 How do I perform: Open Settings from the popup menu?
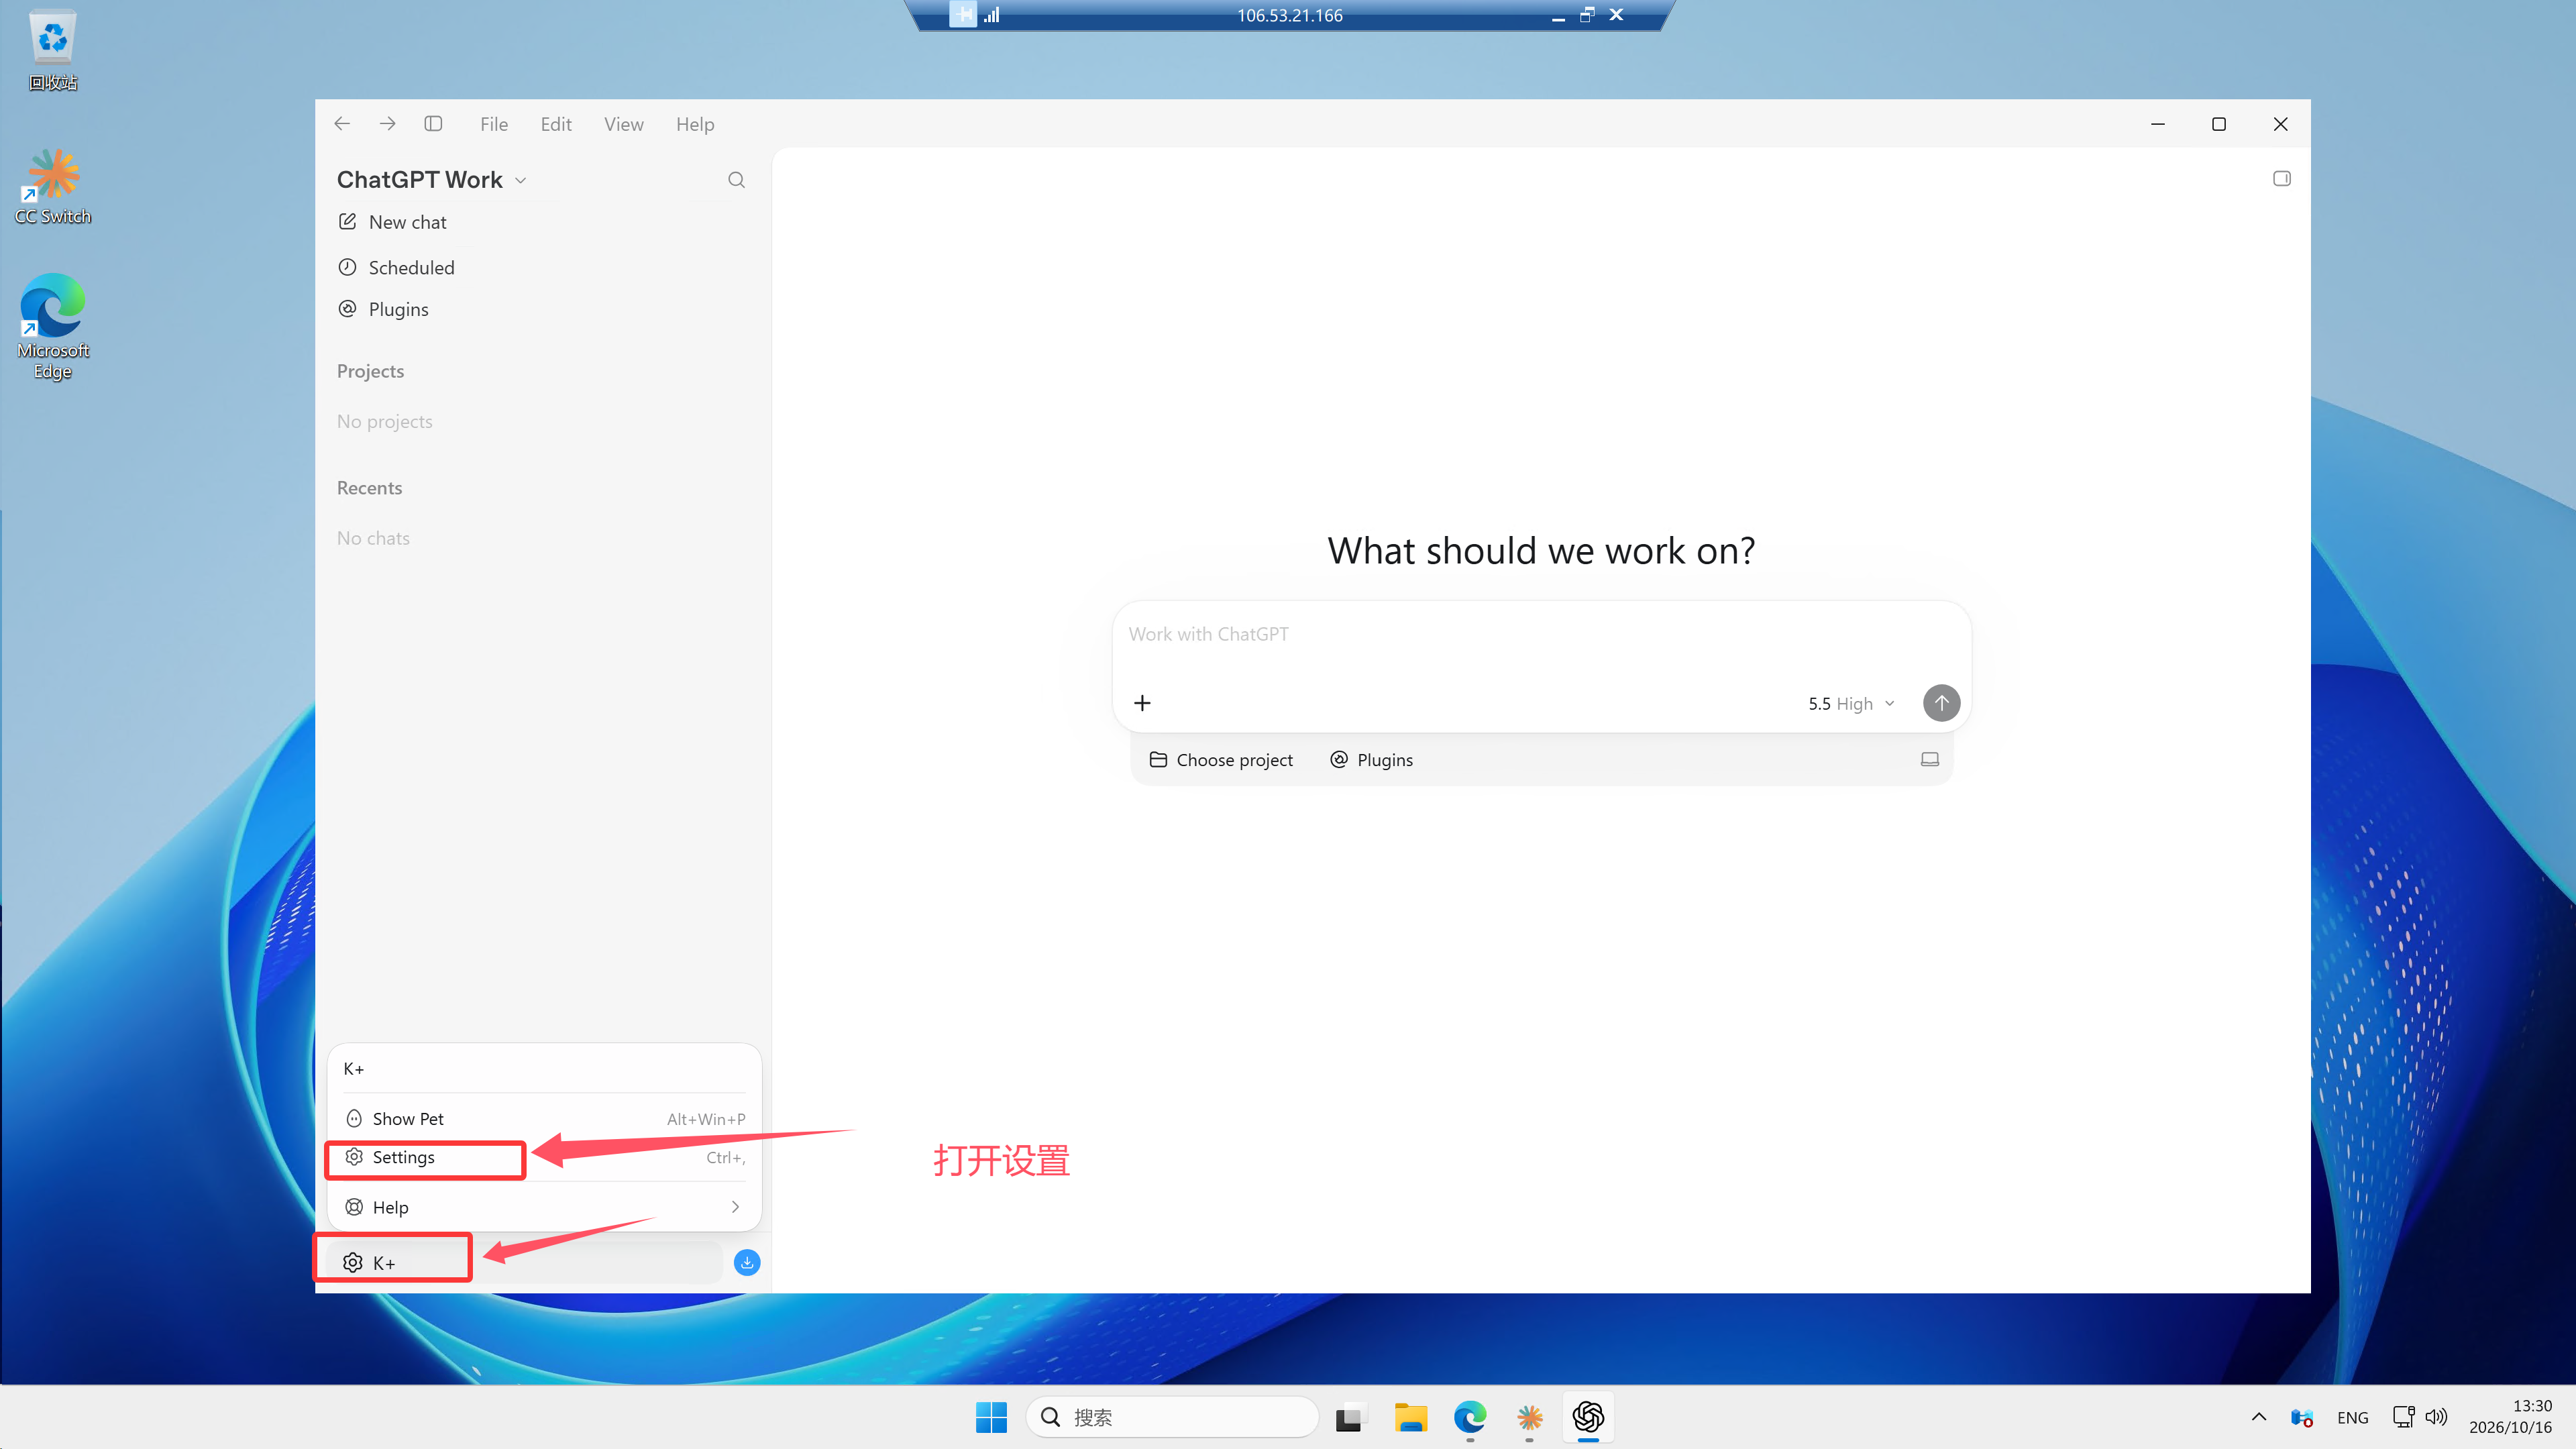click(544, 1157)
